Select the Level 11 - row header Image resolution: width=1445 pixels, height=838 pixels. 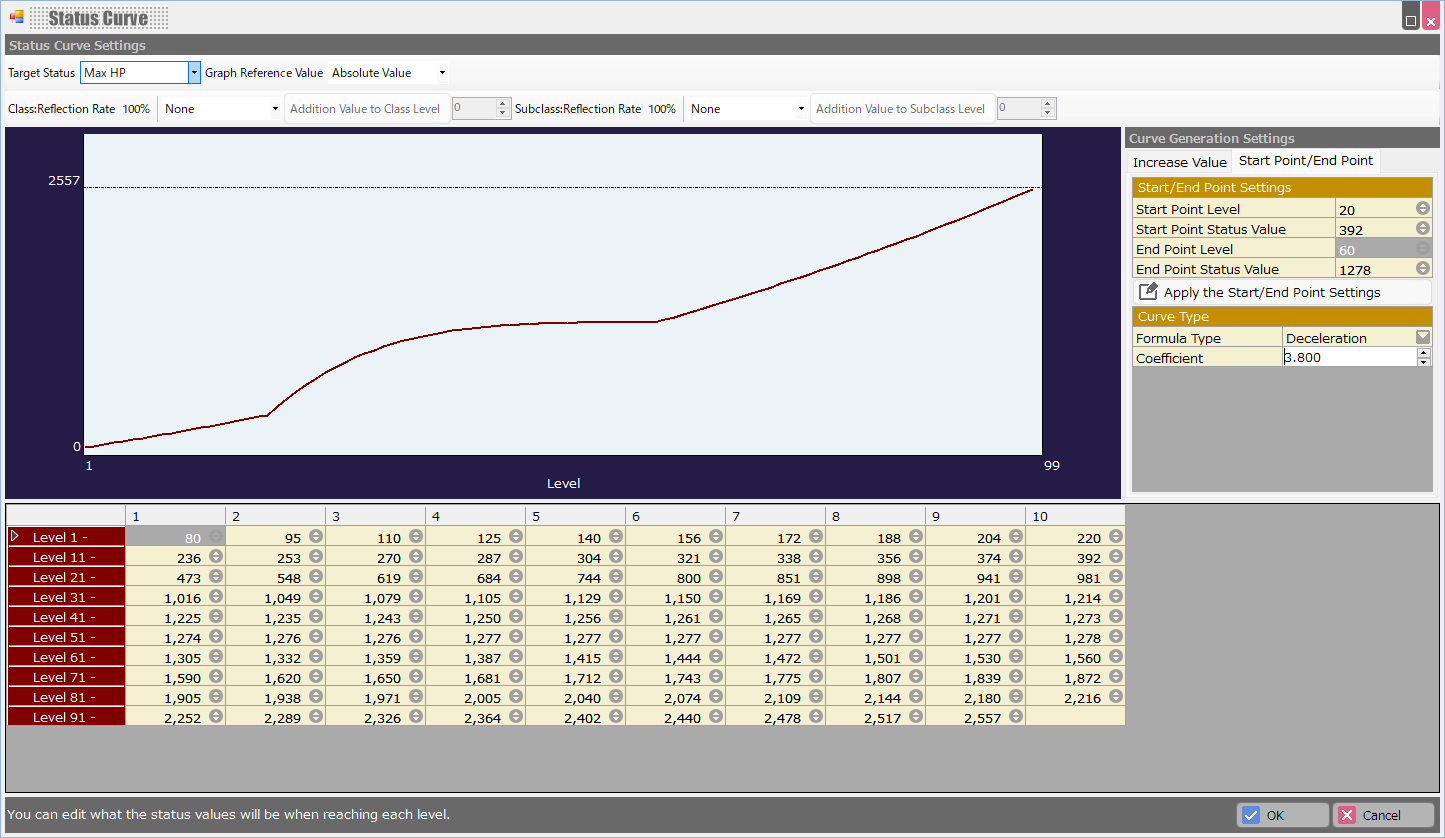(66, 557)
